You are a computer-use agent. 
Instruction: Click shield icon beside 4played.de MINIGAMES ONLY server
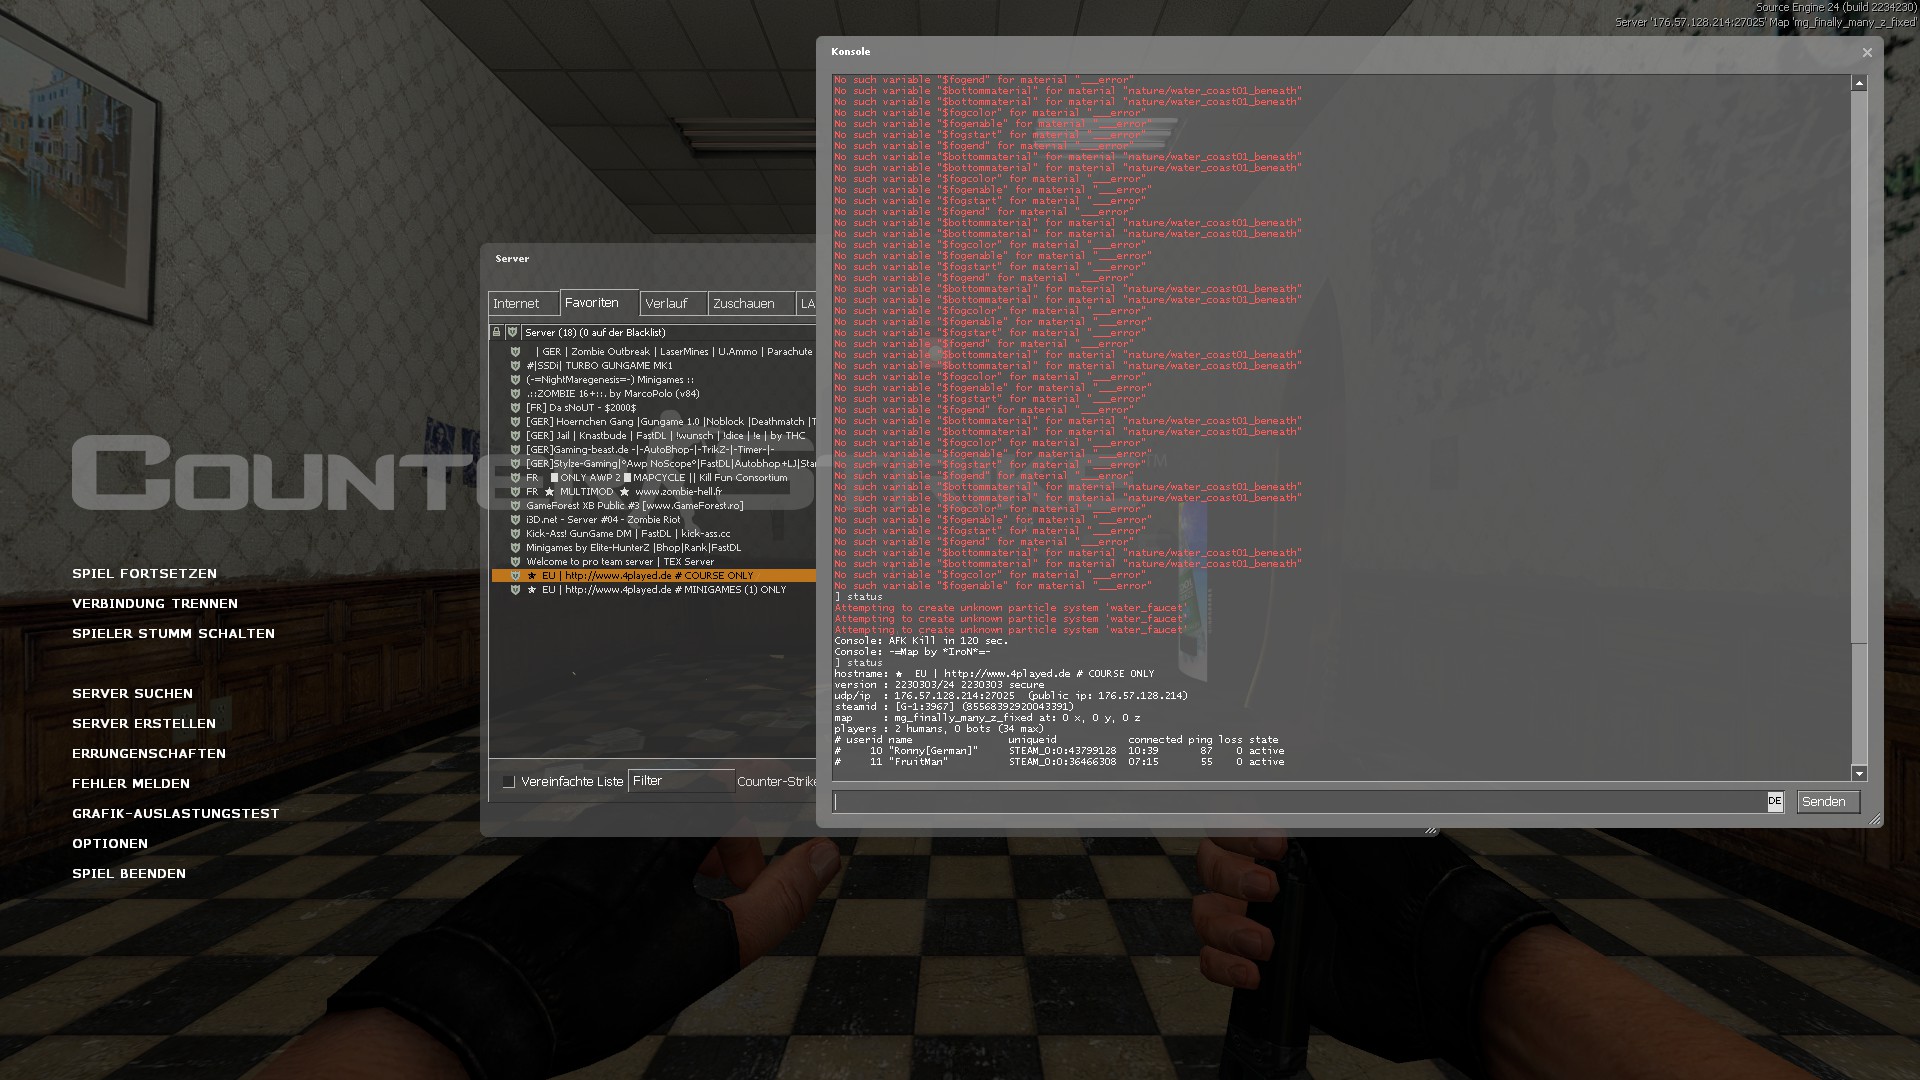click(516, 590)
